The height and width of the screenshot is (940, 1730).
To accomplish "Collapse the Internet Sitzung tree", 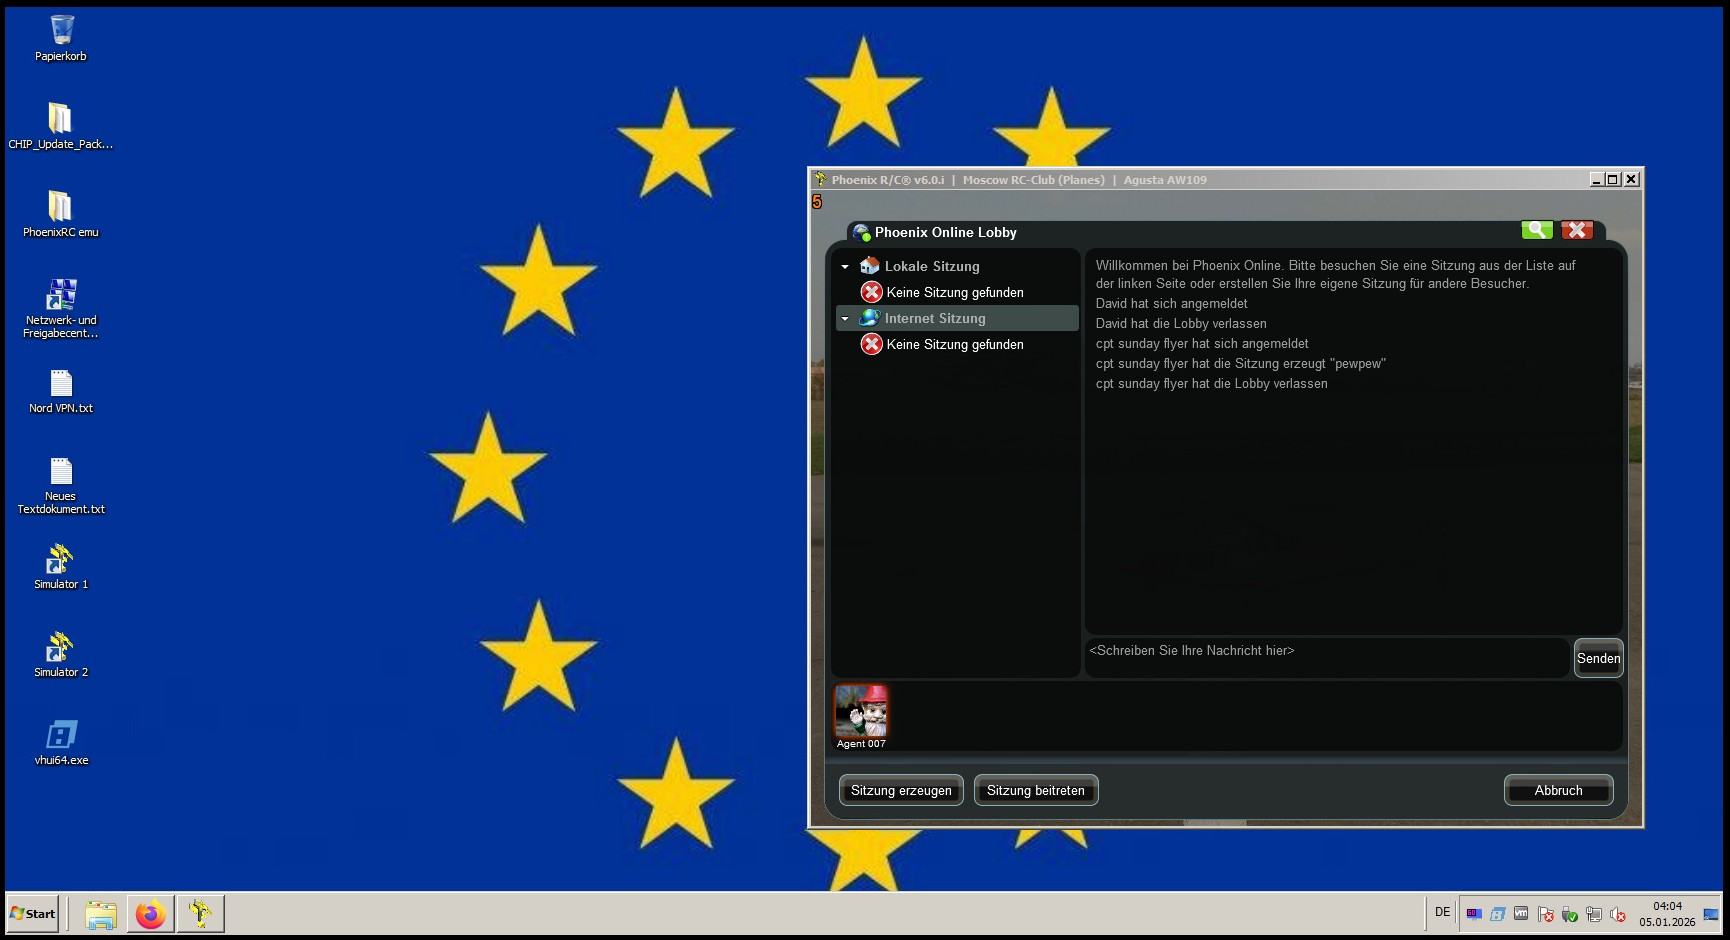I will 844,318.
